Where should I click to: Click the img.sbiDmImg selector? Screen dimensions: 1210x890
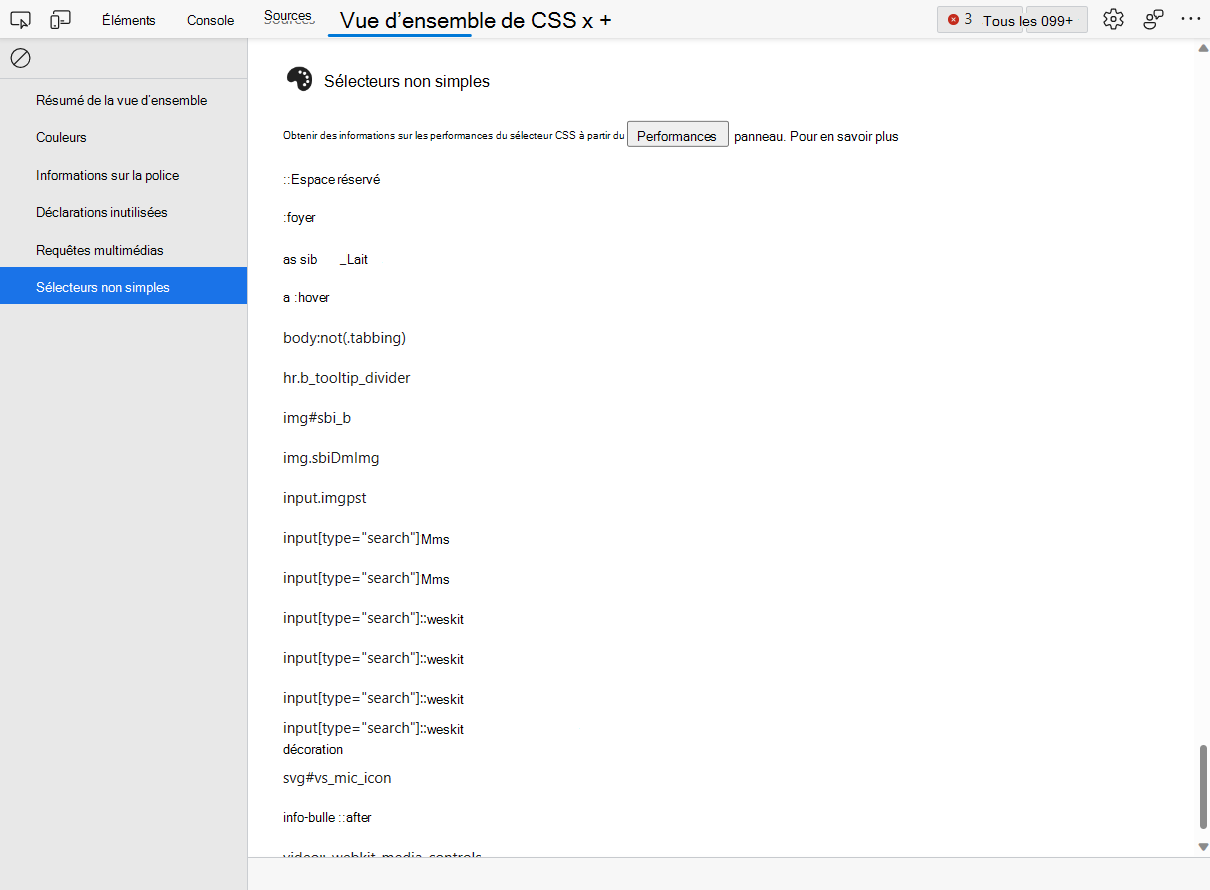(x=331, y=458)
